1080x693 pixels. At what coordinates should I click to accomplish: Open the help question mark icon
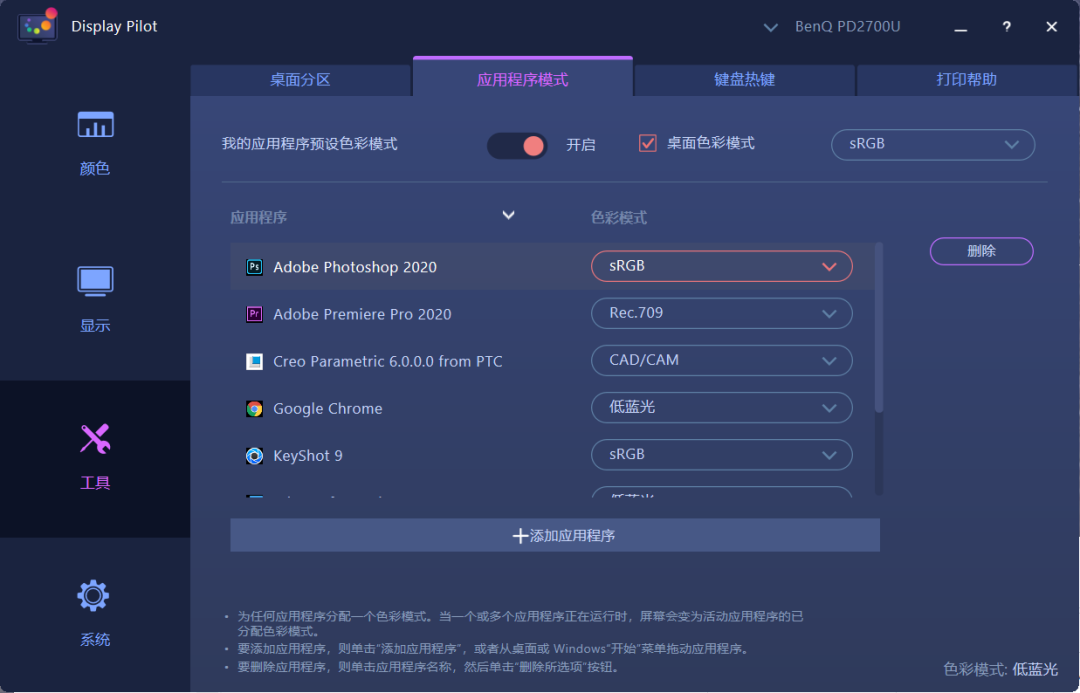tap(1006, 27)
